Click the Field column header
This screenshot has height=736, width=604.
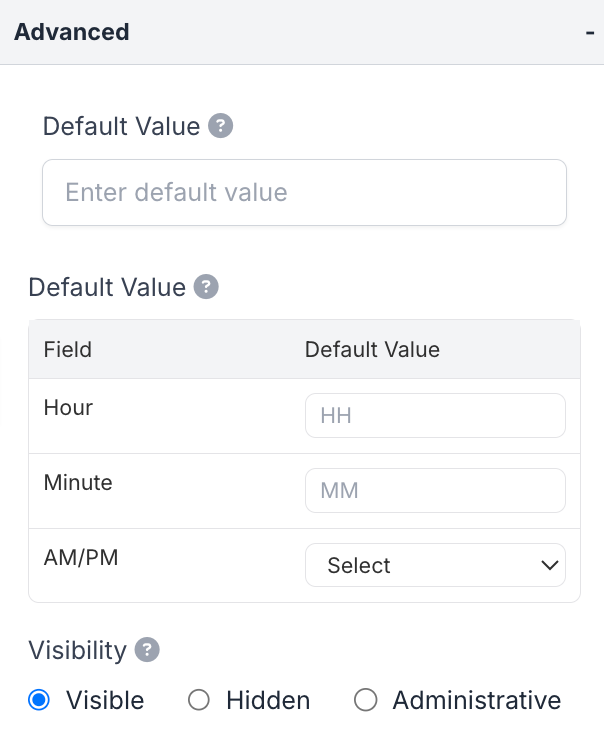(x=68, y=349)
